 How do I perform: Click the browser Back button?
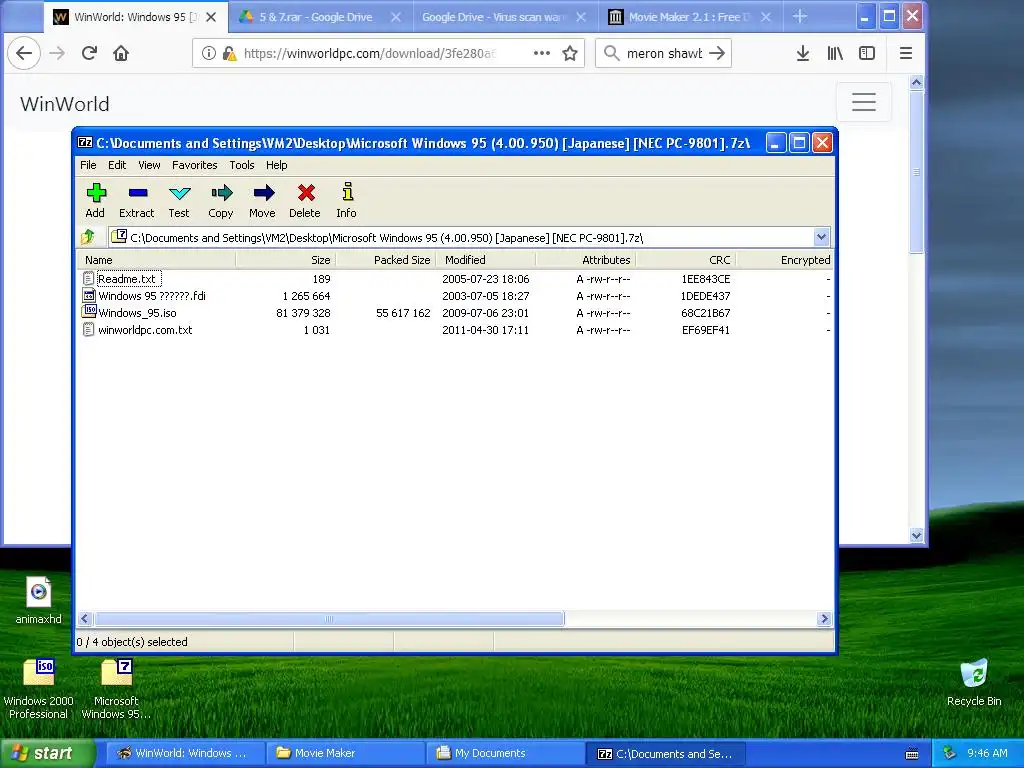(x=24, y=53)
